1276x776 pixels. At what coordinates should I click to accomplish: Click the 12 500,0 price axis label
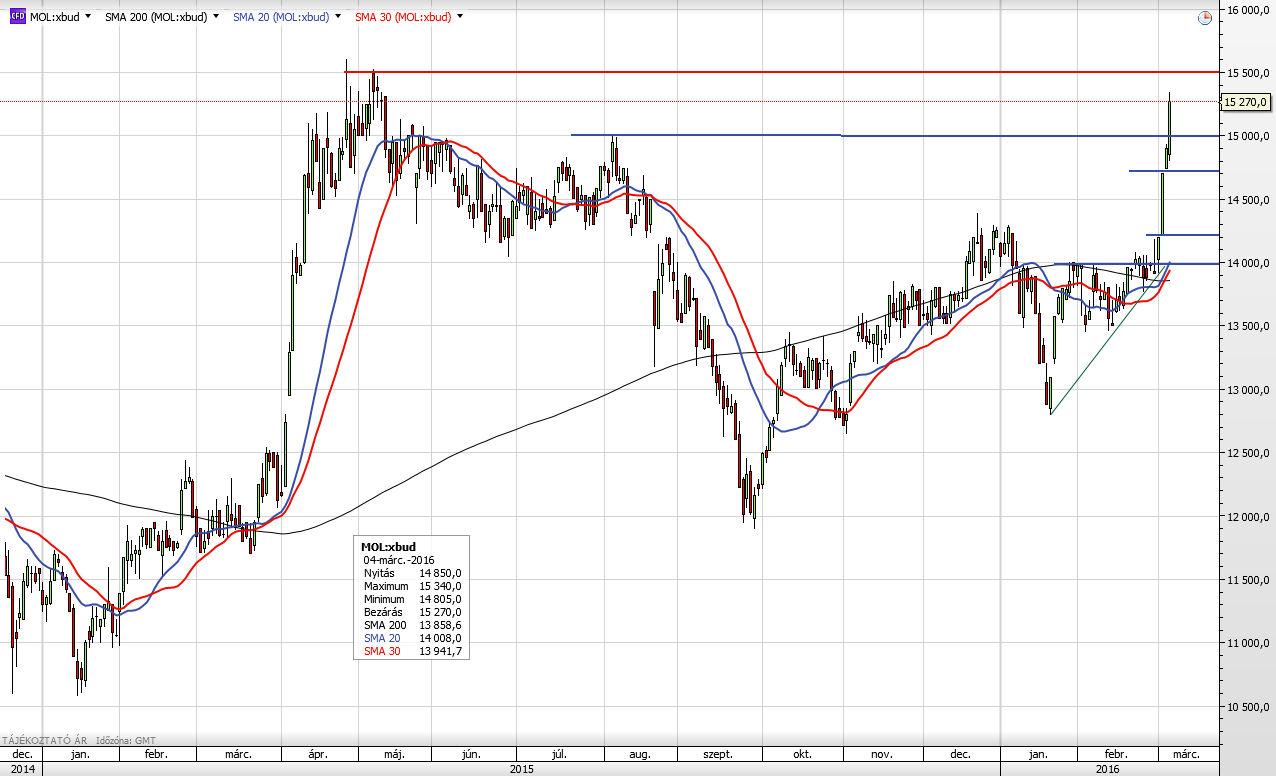pos(1248,453)
